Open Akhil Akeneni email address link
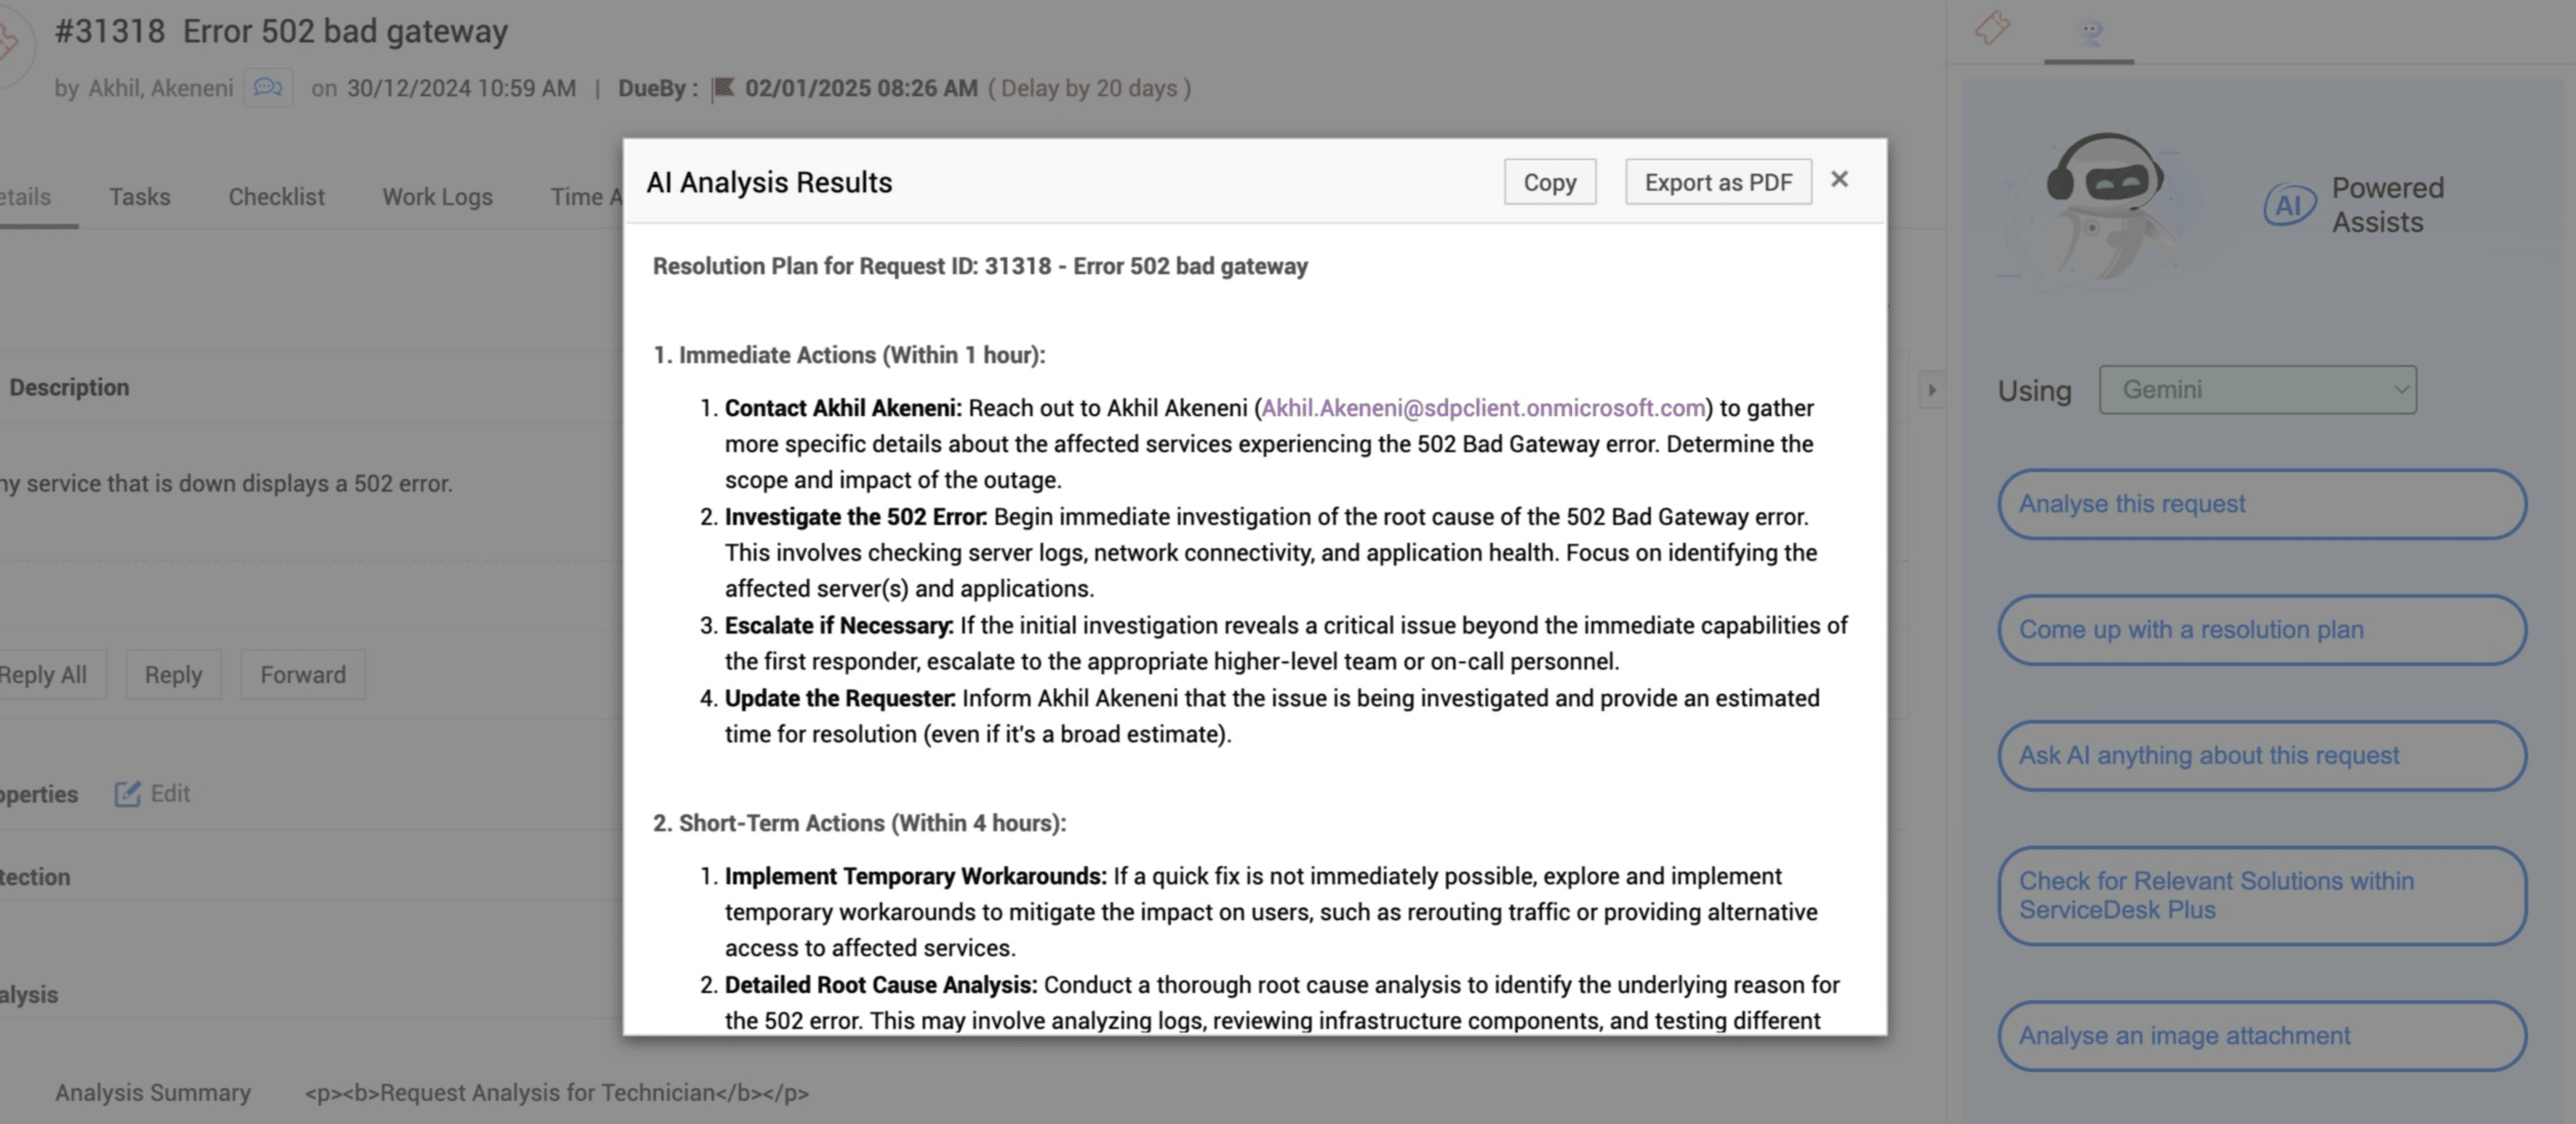 click(1483, 408)
